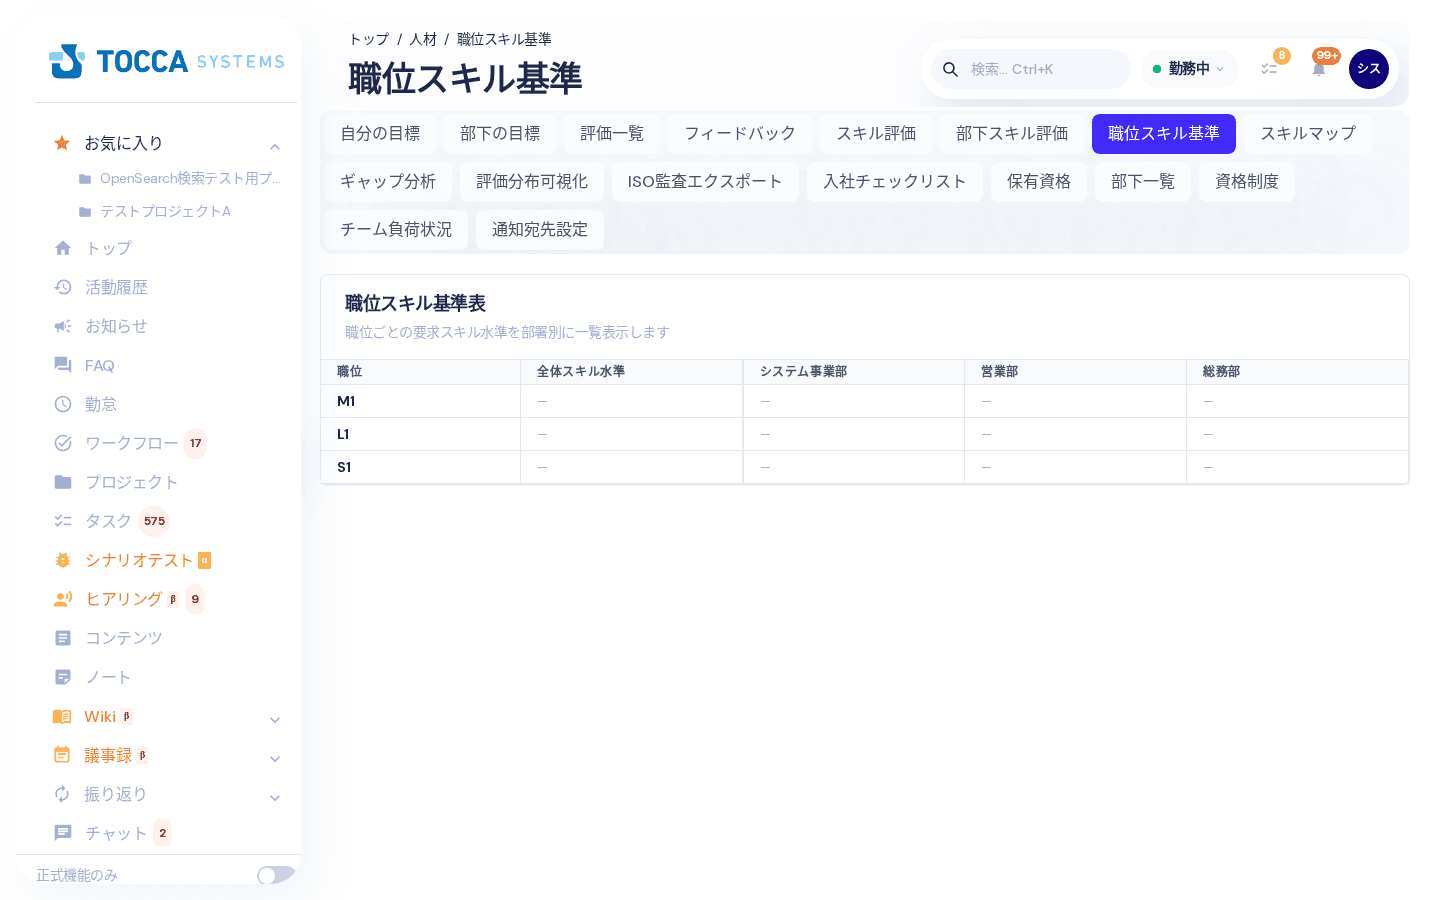
Task: Click the chat bubble icon beside チャット
Action: [63, 833]
